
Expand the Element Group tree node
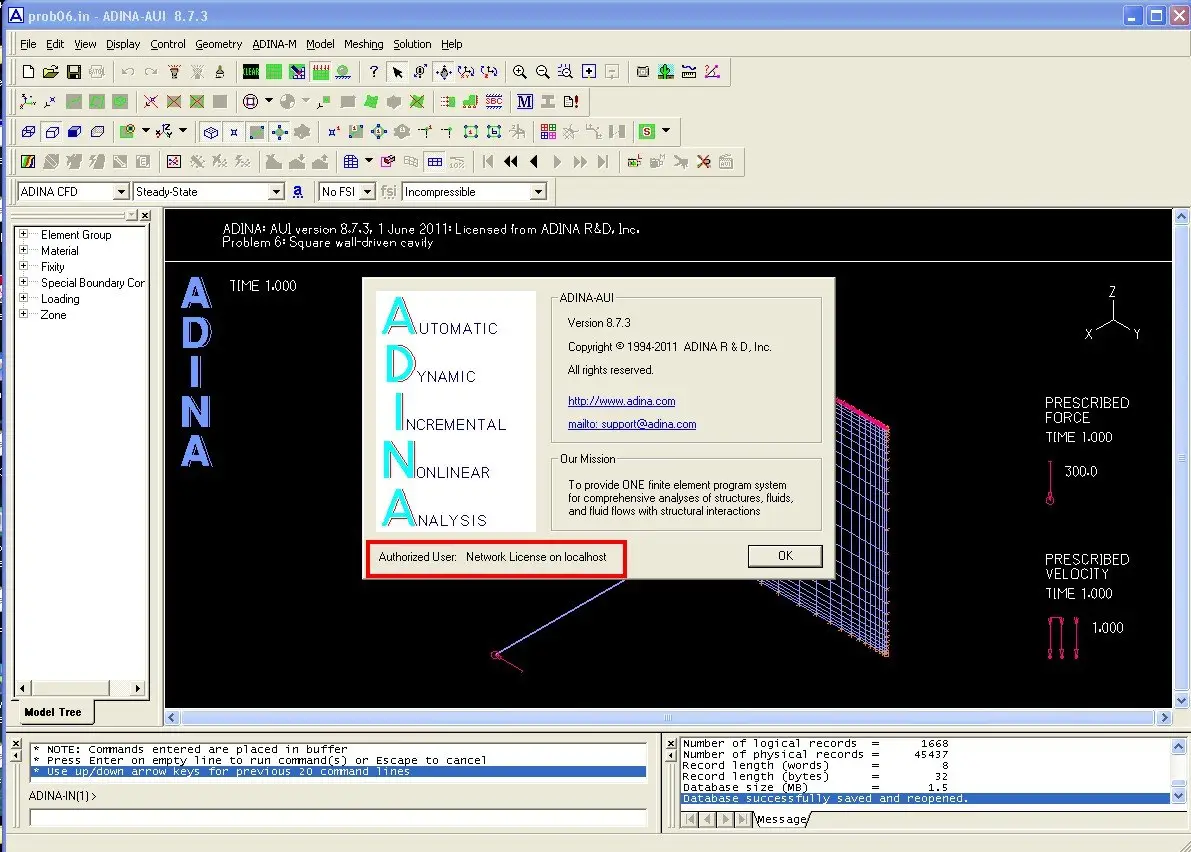tap(23, 235)
